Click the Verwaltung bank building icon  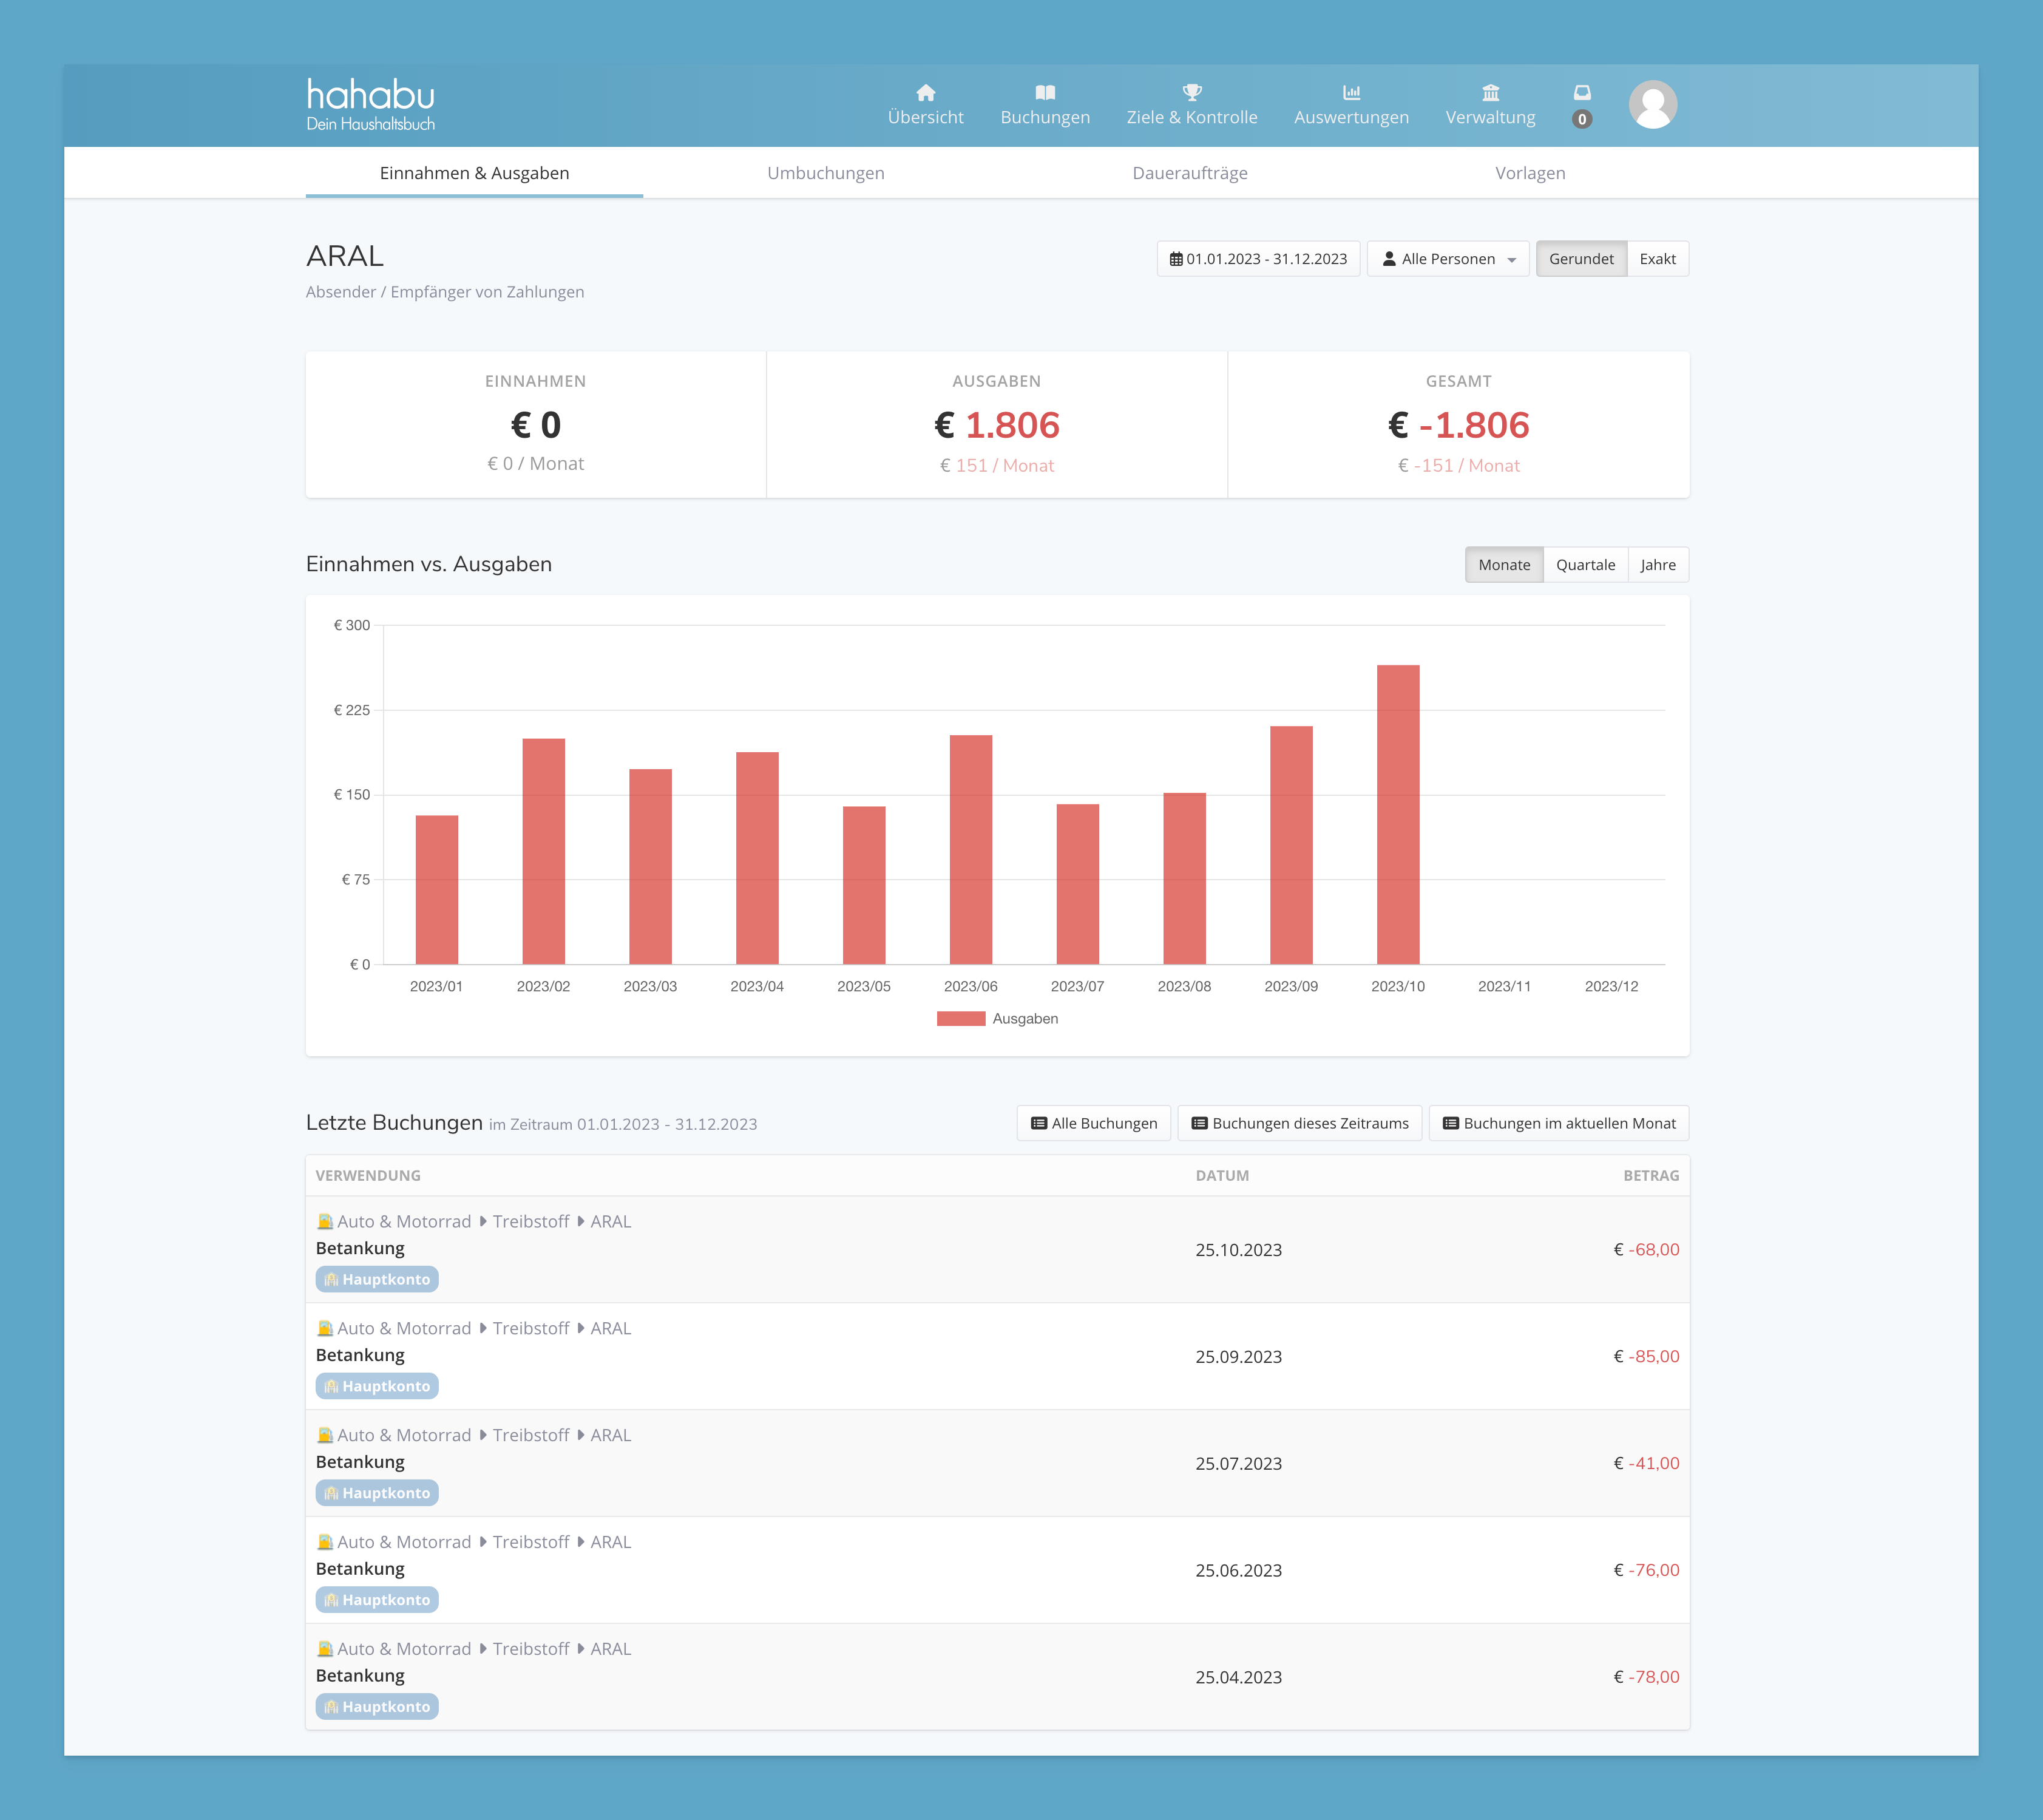pos(1490,93)
